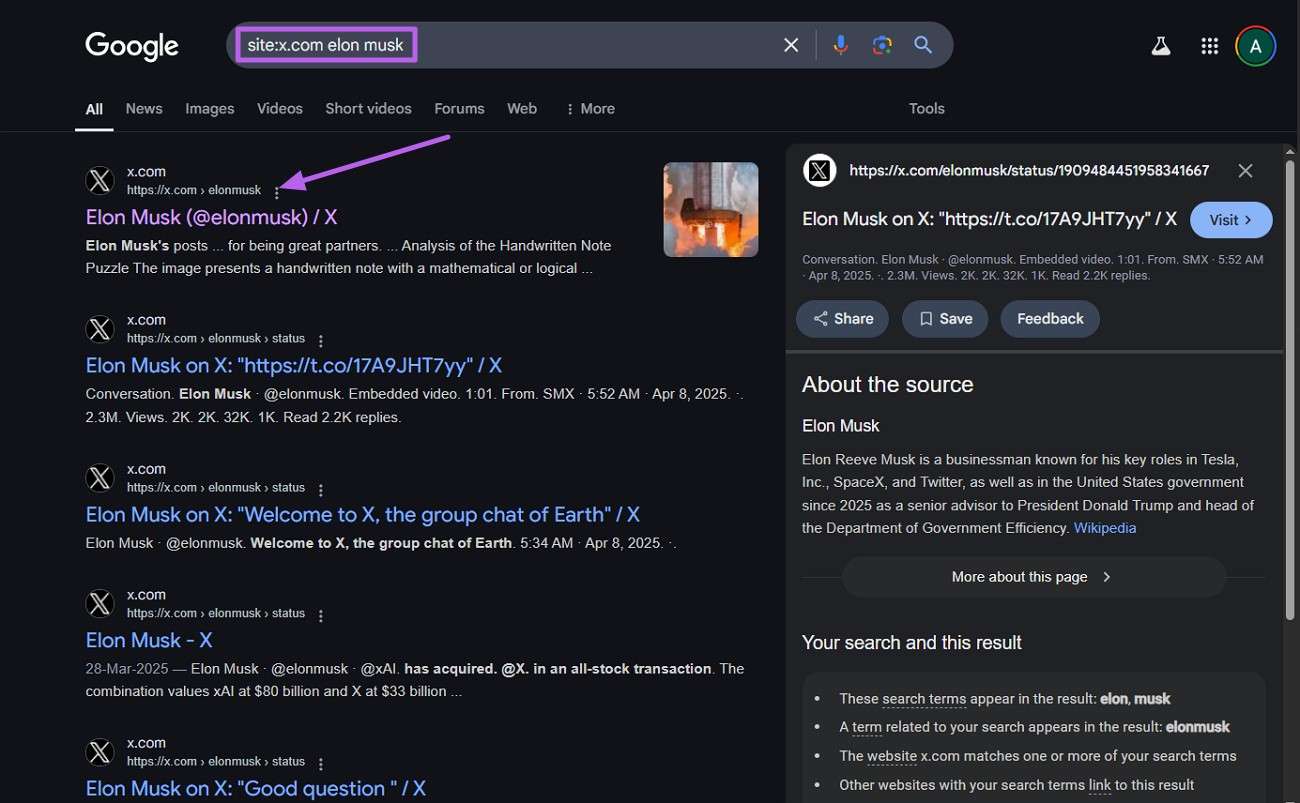Open three-dot menu for "17A9JHT7yy" result
This screenshot has height=803, width=1300.
[x=320, y=341]
